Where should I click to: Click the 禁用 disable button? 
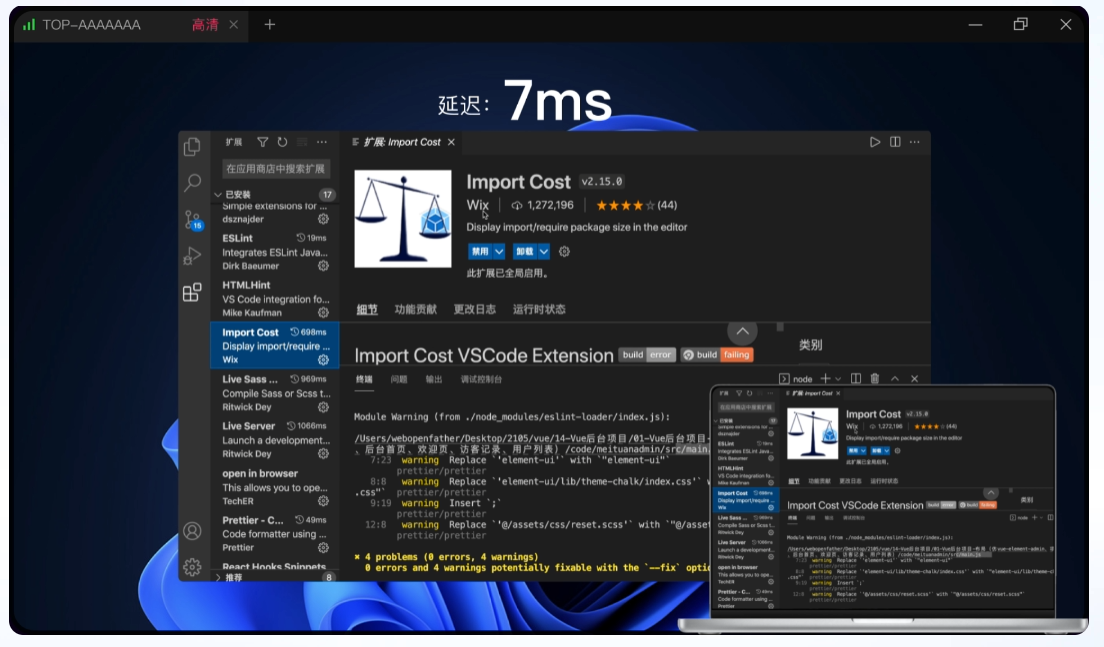(x=481, y=252)
